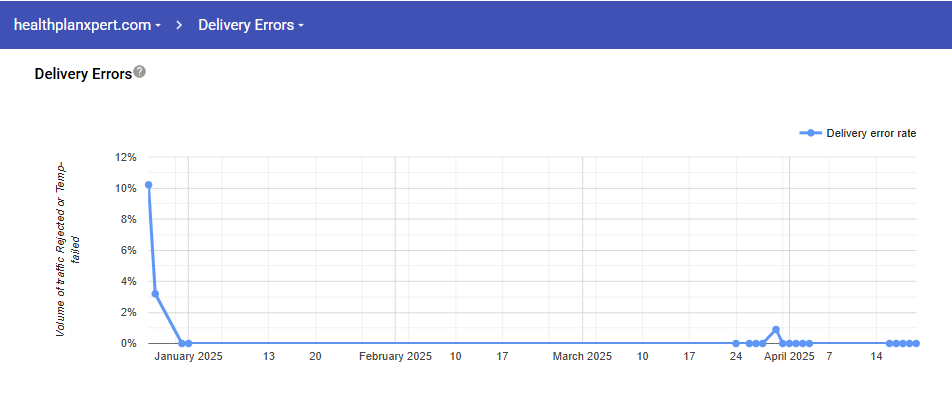
Task: Click the January 2025 axis label
Action: click(189, 356)
